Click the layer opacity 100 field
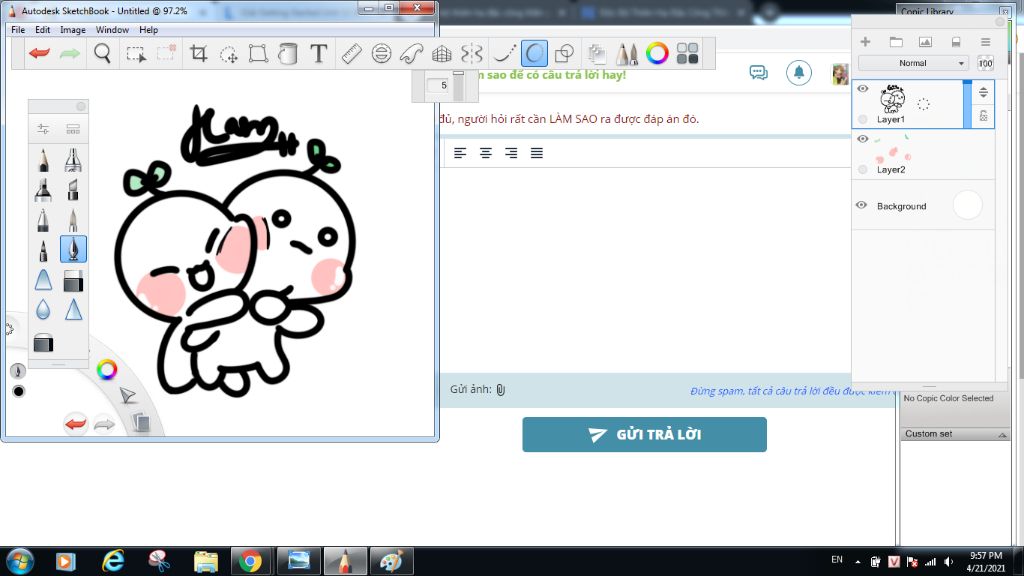Image resolution: width=1024 pixels, height=576 pixels. (985, 63)
